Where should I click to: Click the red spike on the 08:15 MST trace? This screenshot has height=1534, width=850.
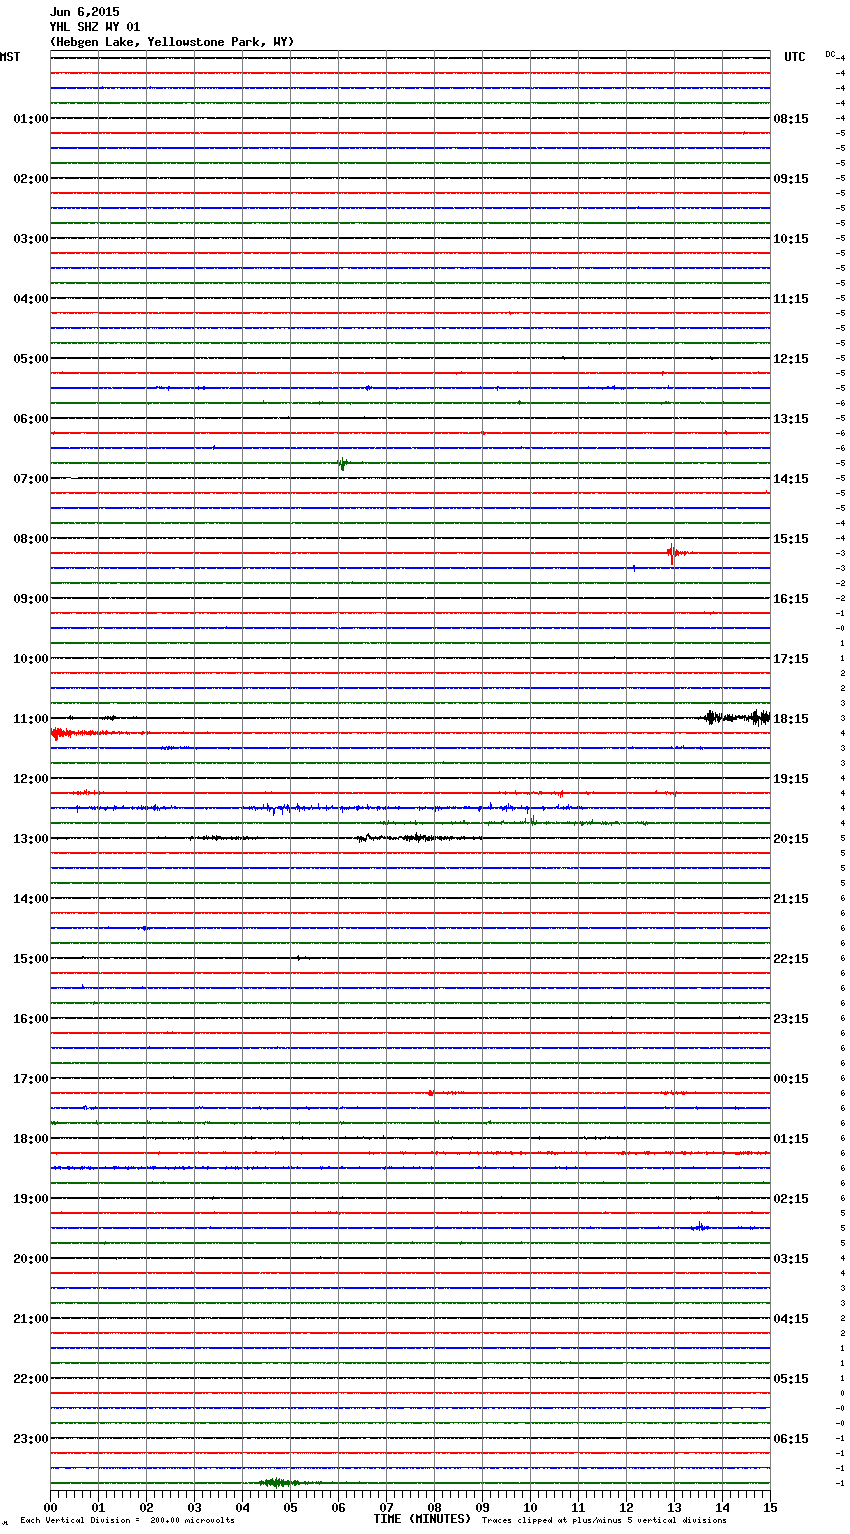(x=673, y=553)
